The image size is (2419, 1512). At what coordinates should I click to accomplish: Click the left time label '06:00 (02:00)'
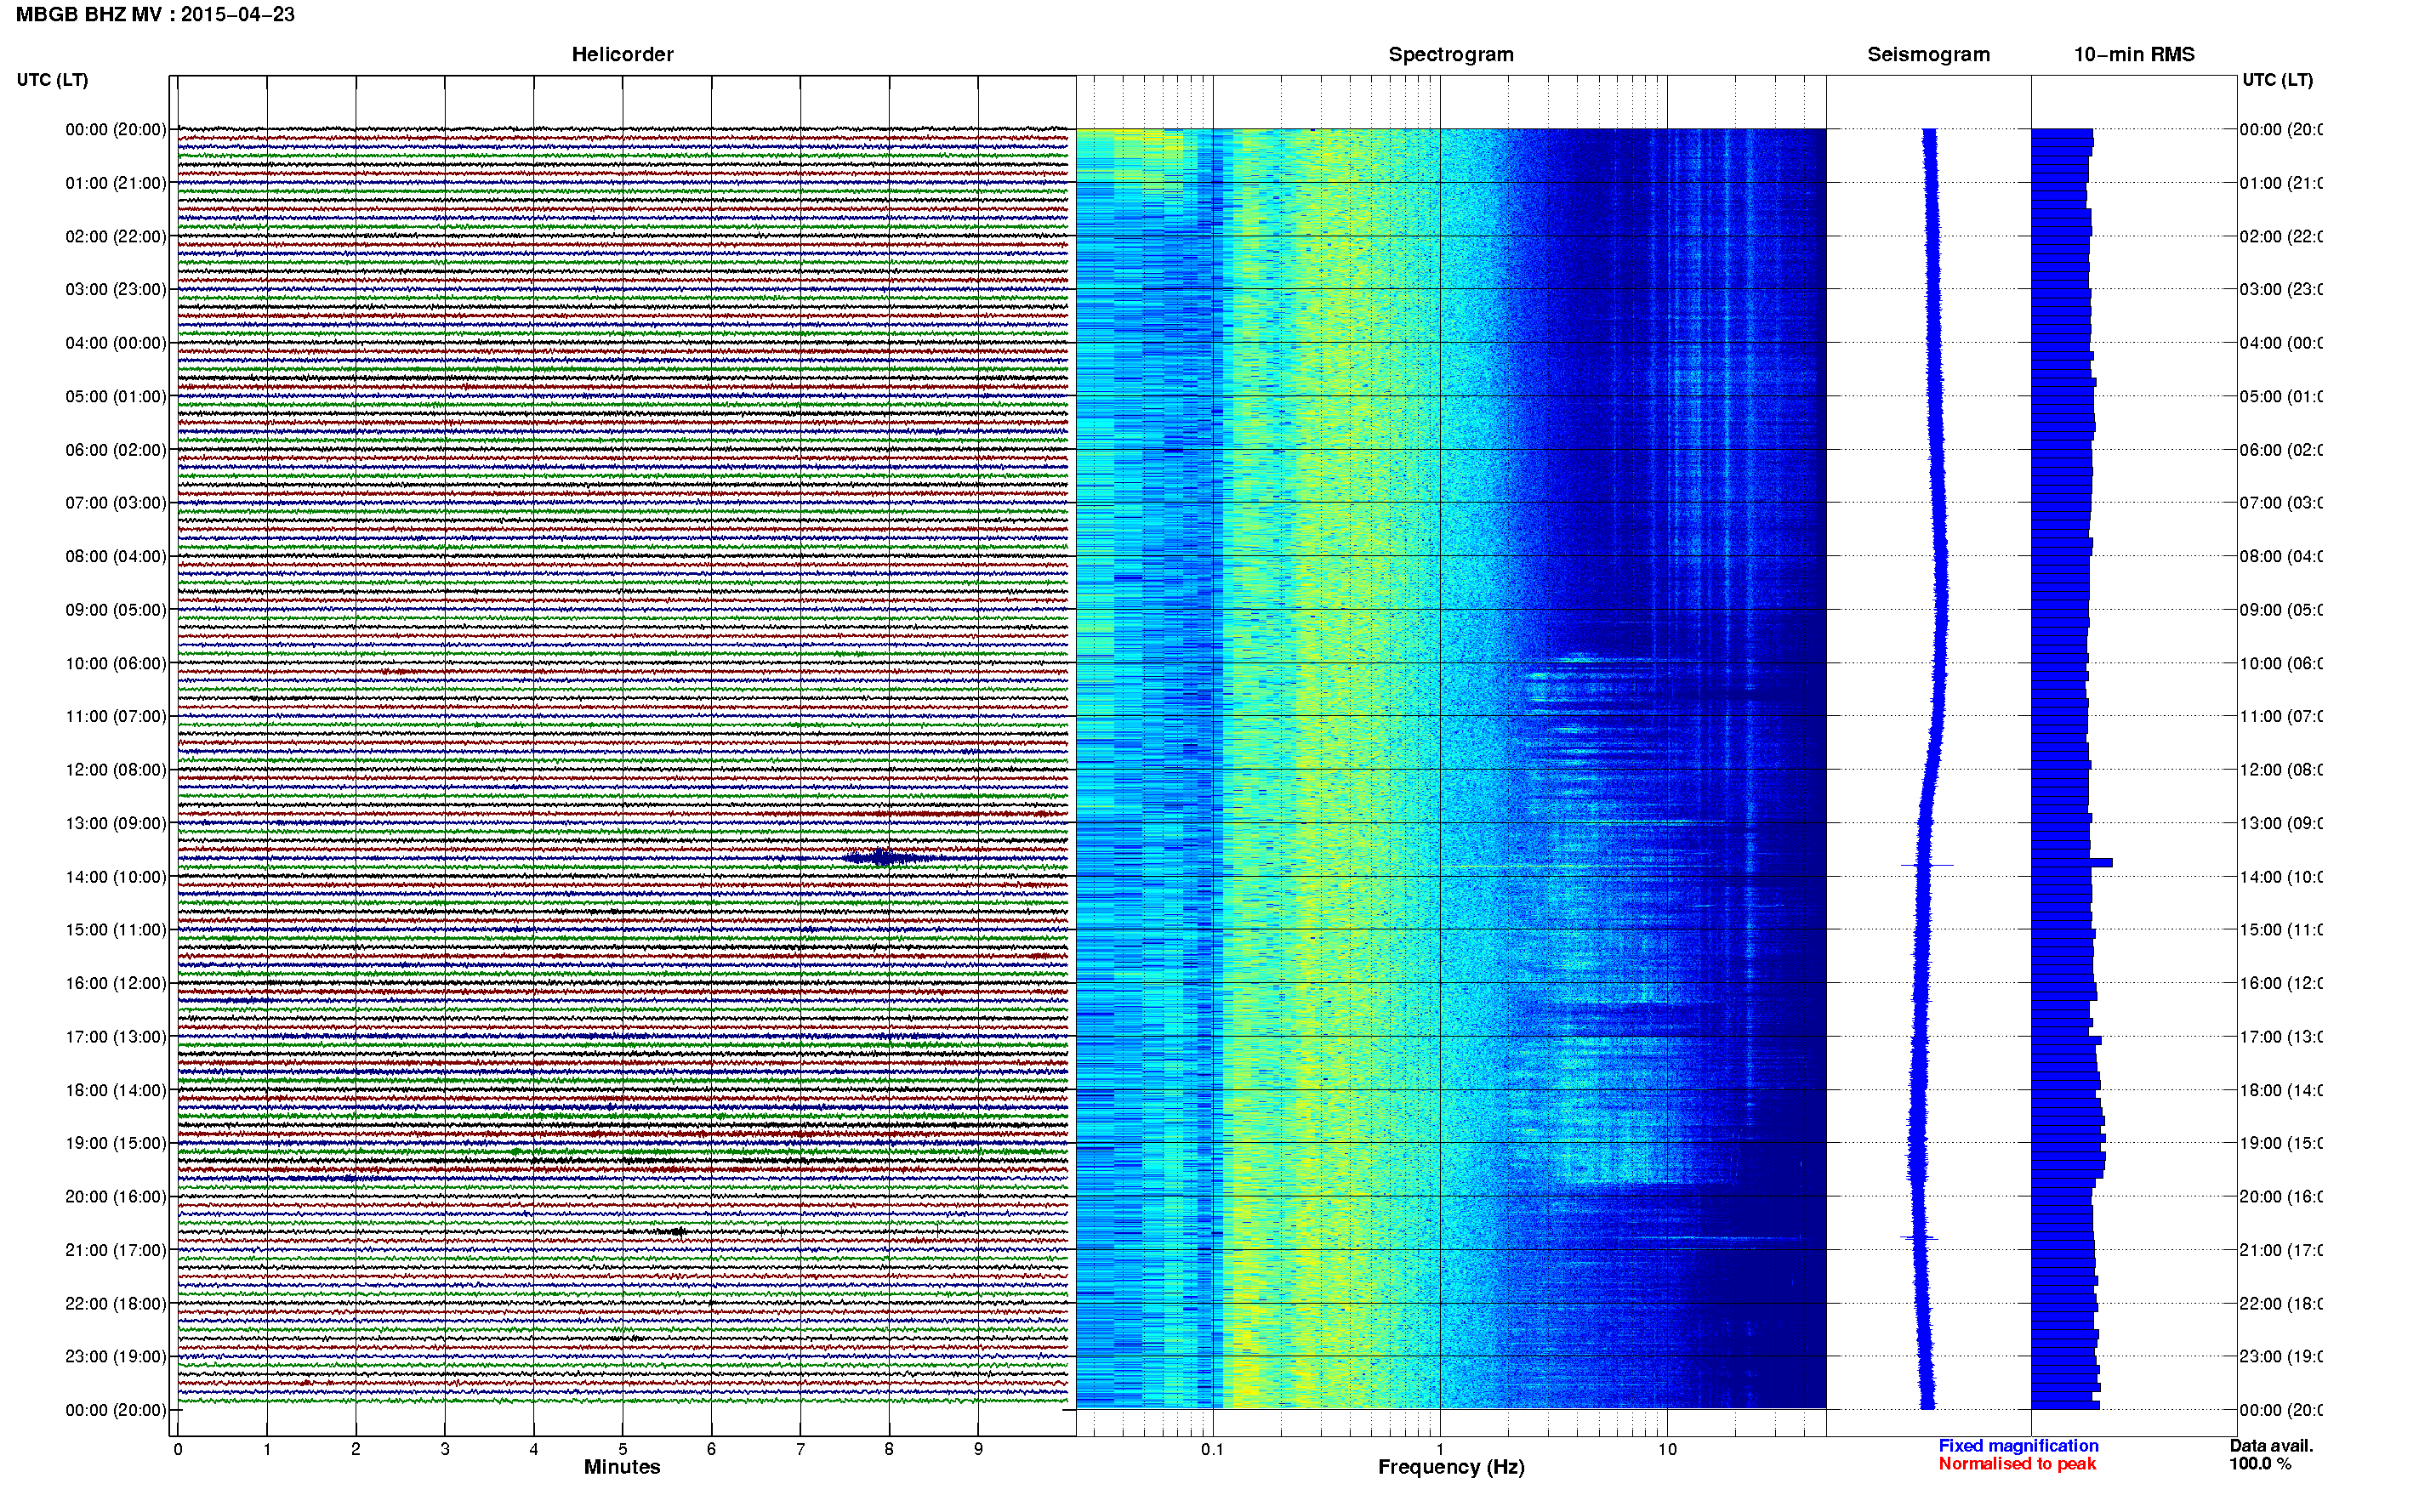116,450
